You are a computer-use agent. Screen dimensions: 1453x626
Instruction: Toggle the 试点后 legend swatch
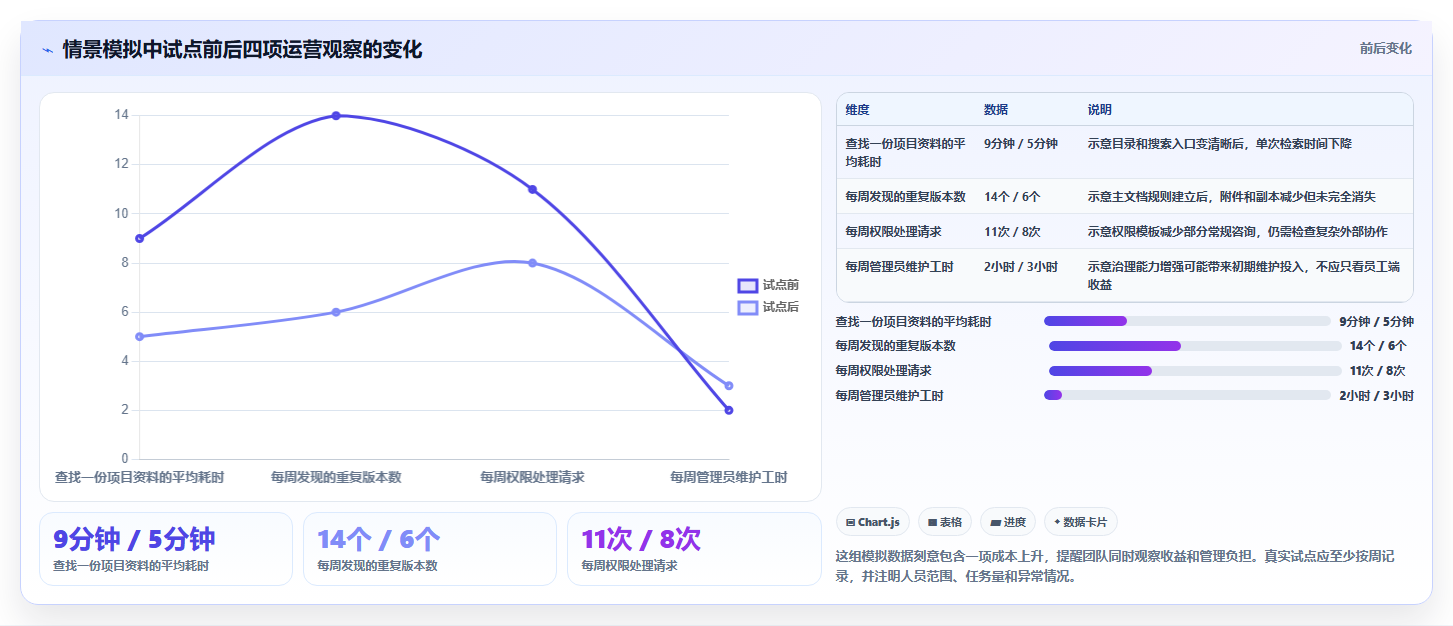point(748,307)
